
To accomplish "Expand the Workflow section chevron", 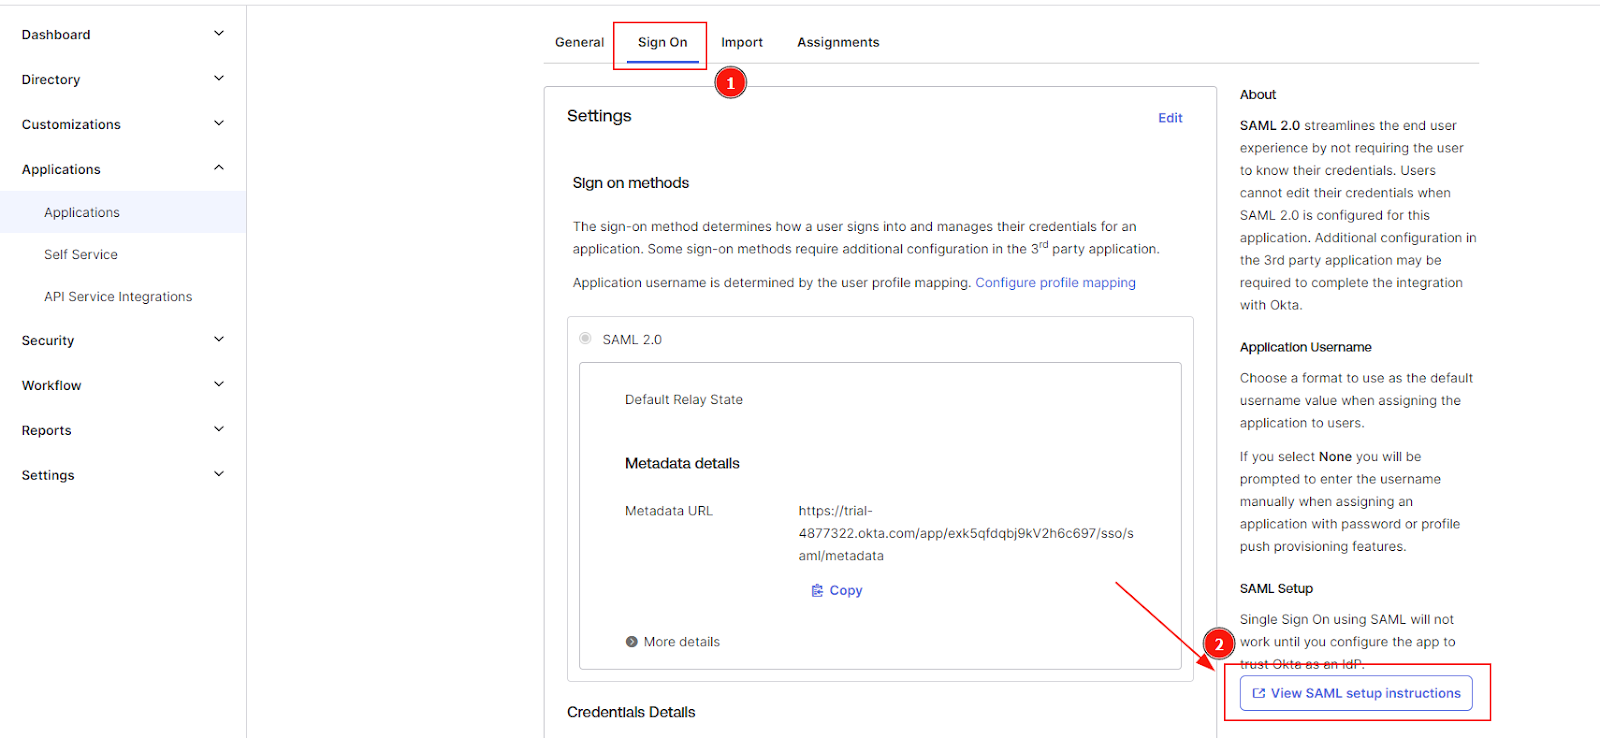I will [219, 385].
